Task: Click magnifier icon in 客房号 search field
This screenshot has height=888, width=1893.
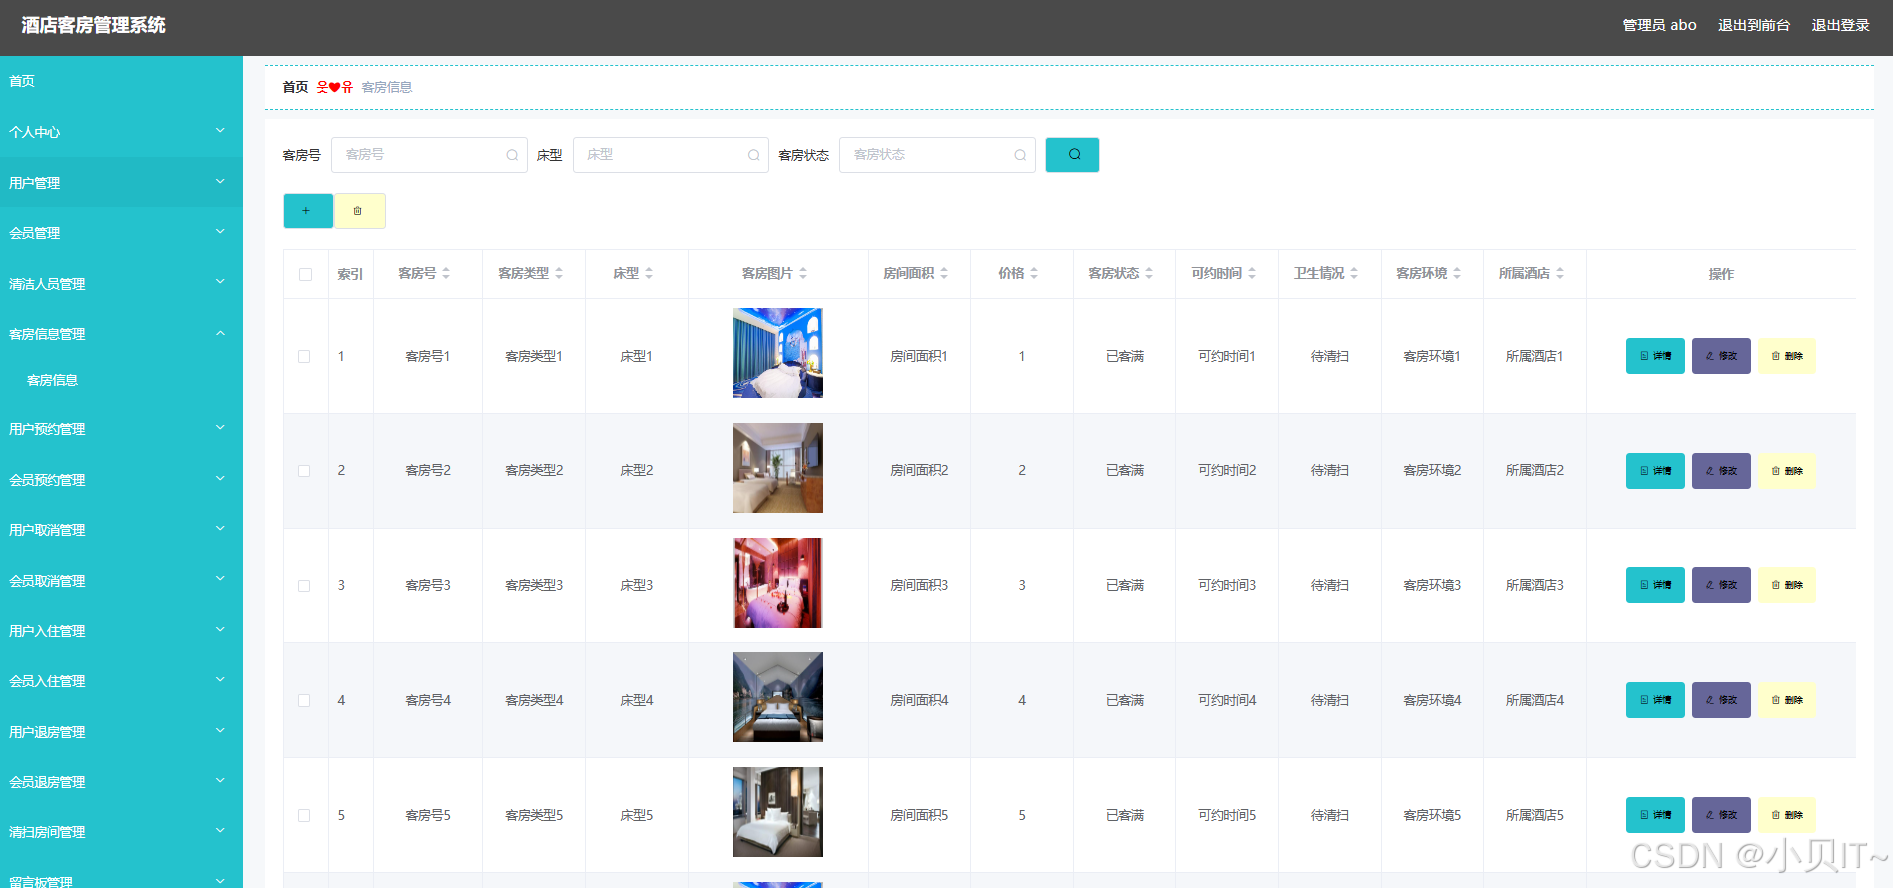Action: click(512, 155)
